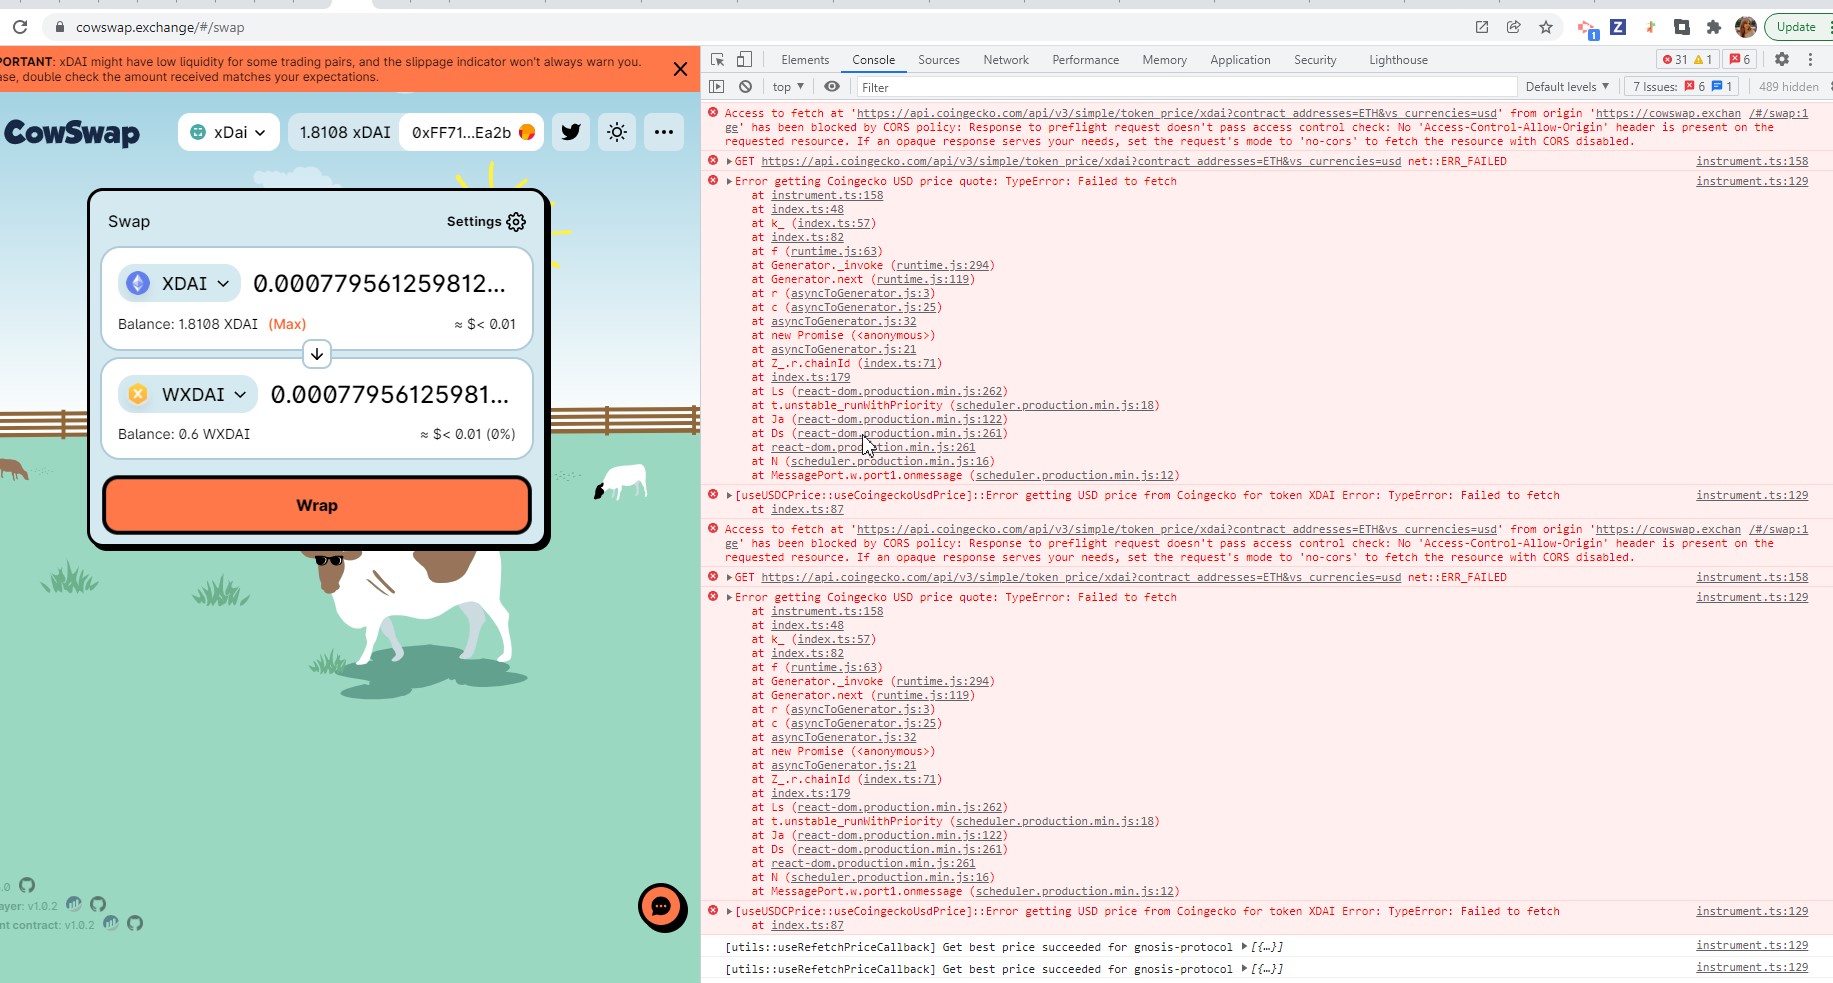Open the /#/swap:1 source link at top
This screenshot has height=983, width=1833.
(x=1778, y=113)
